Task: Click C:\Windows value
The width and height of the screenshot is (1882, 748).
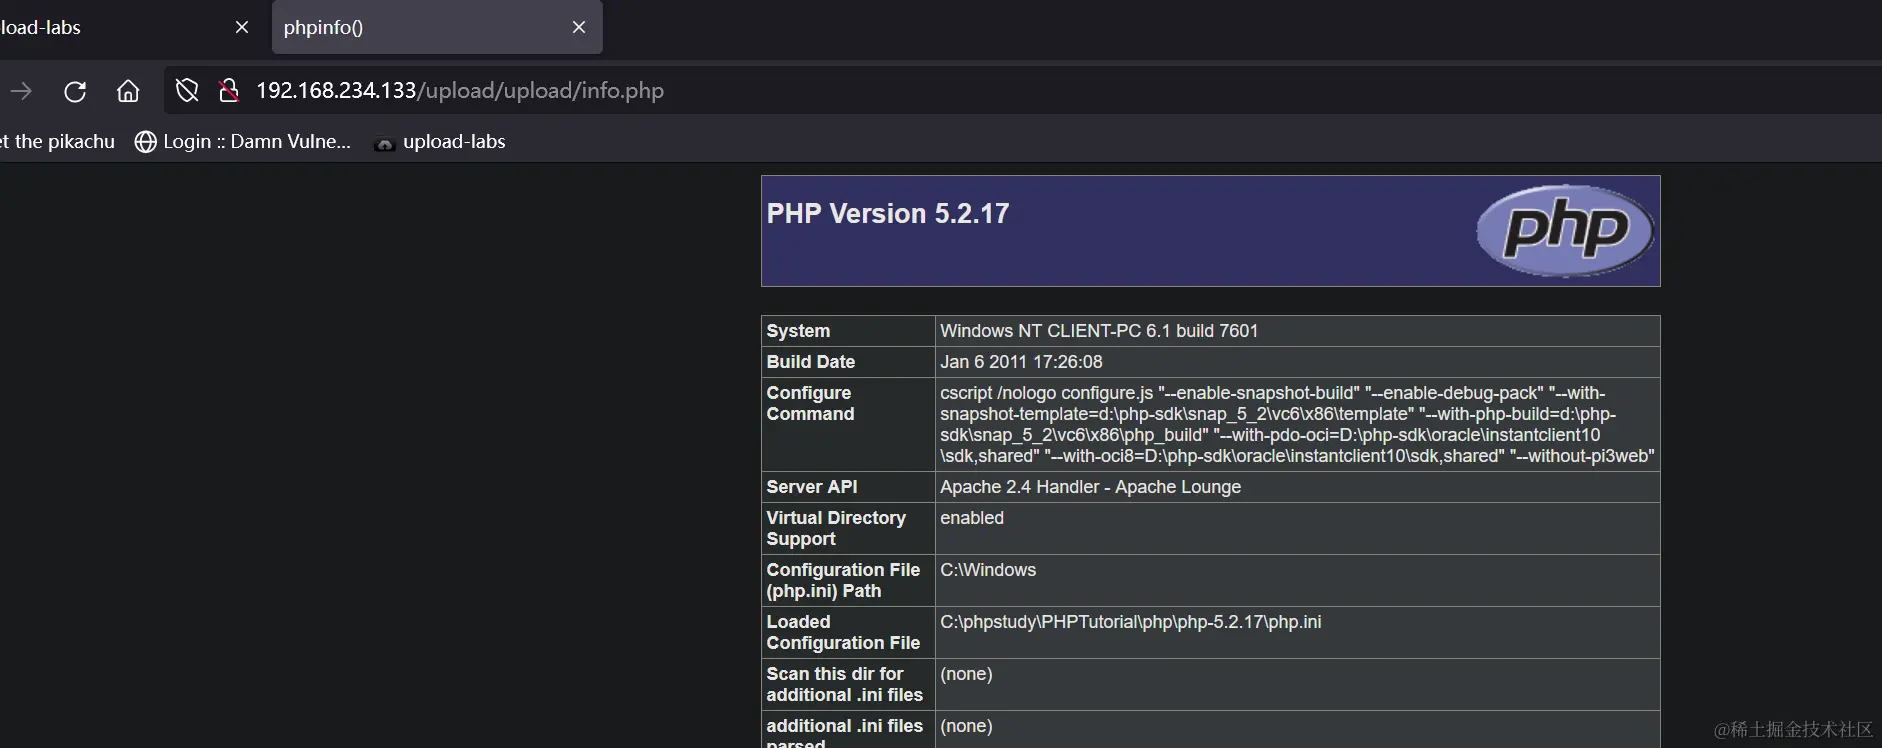Action: coord(988,570)
